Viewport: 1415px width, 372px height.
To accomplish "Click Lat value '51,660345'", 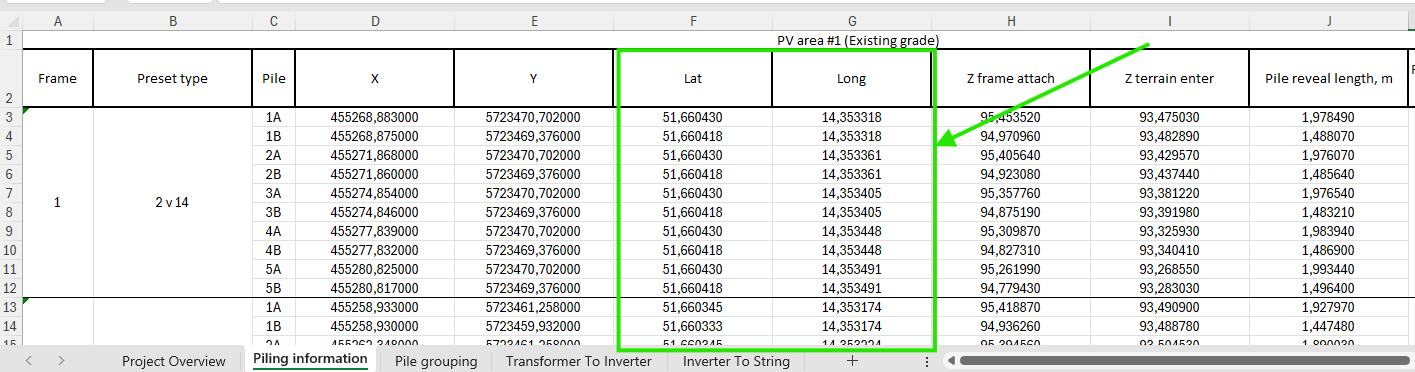I will click(x=693, y=307).
